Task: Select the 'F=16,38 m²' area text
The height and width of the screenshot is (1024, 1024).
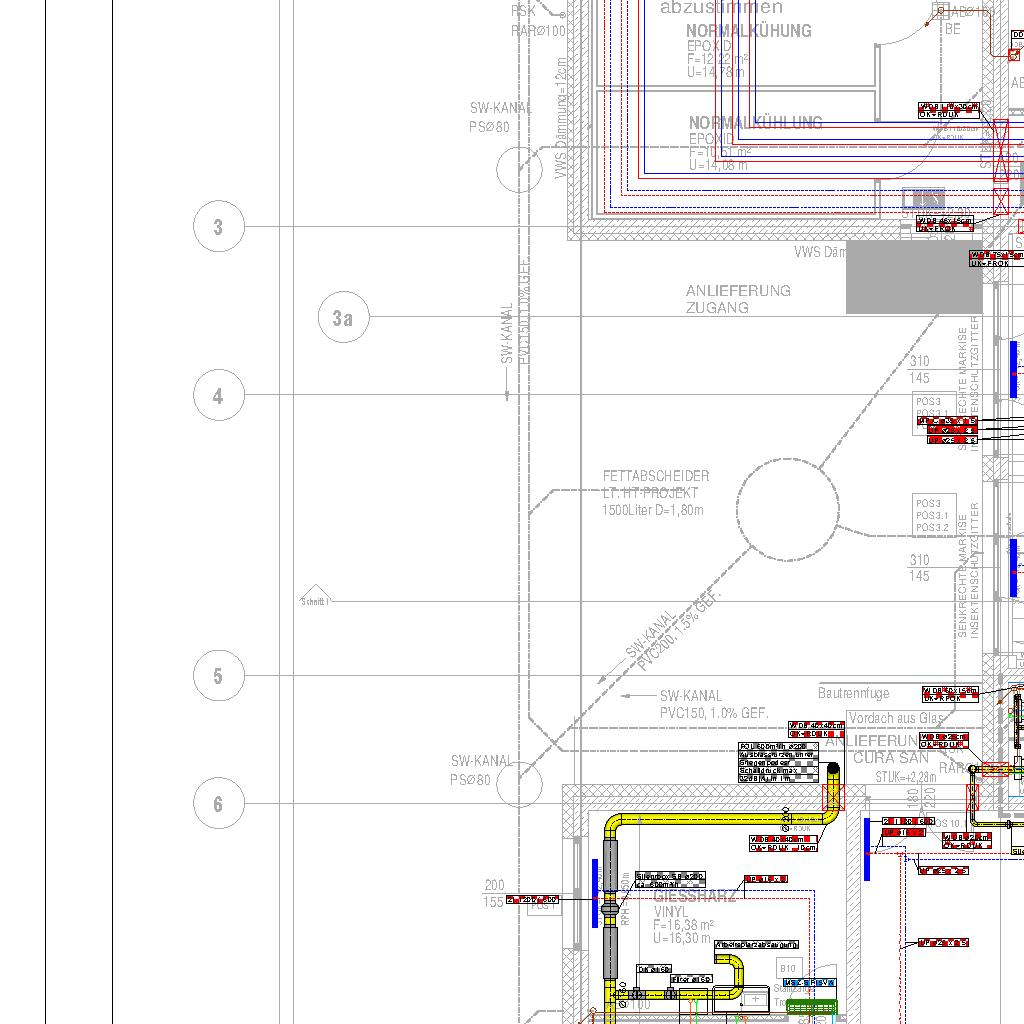Action: pos(684,925)
